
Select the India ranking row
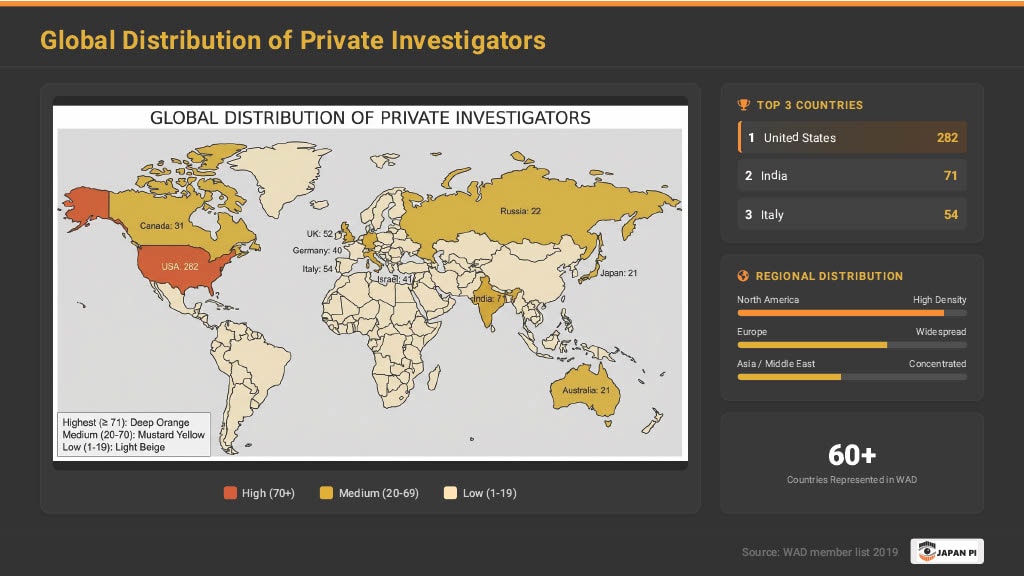tap(852, 176)
